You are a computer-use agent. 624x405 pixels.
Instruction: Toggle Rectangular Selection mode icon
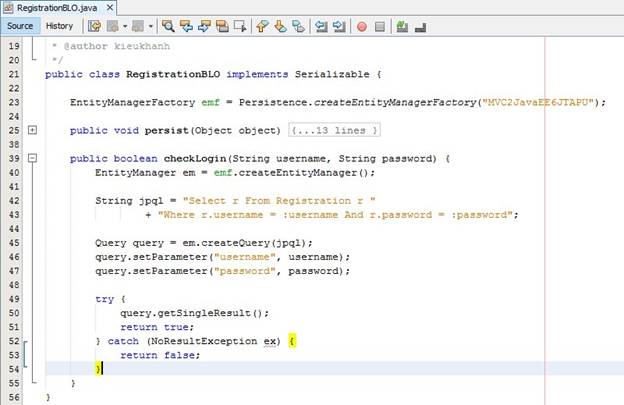[x=240, y=27]
